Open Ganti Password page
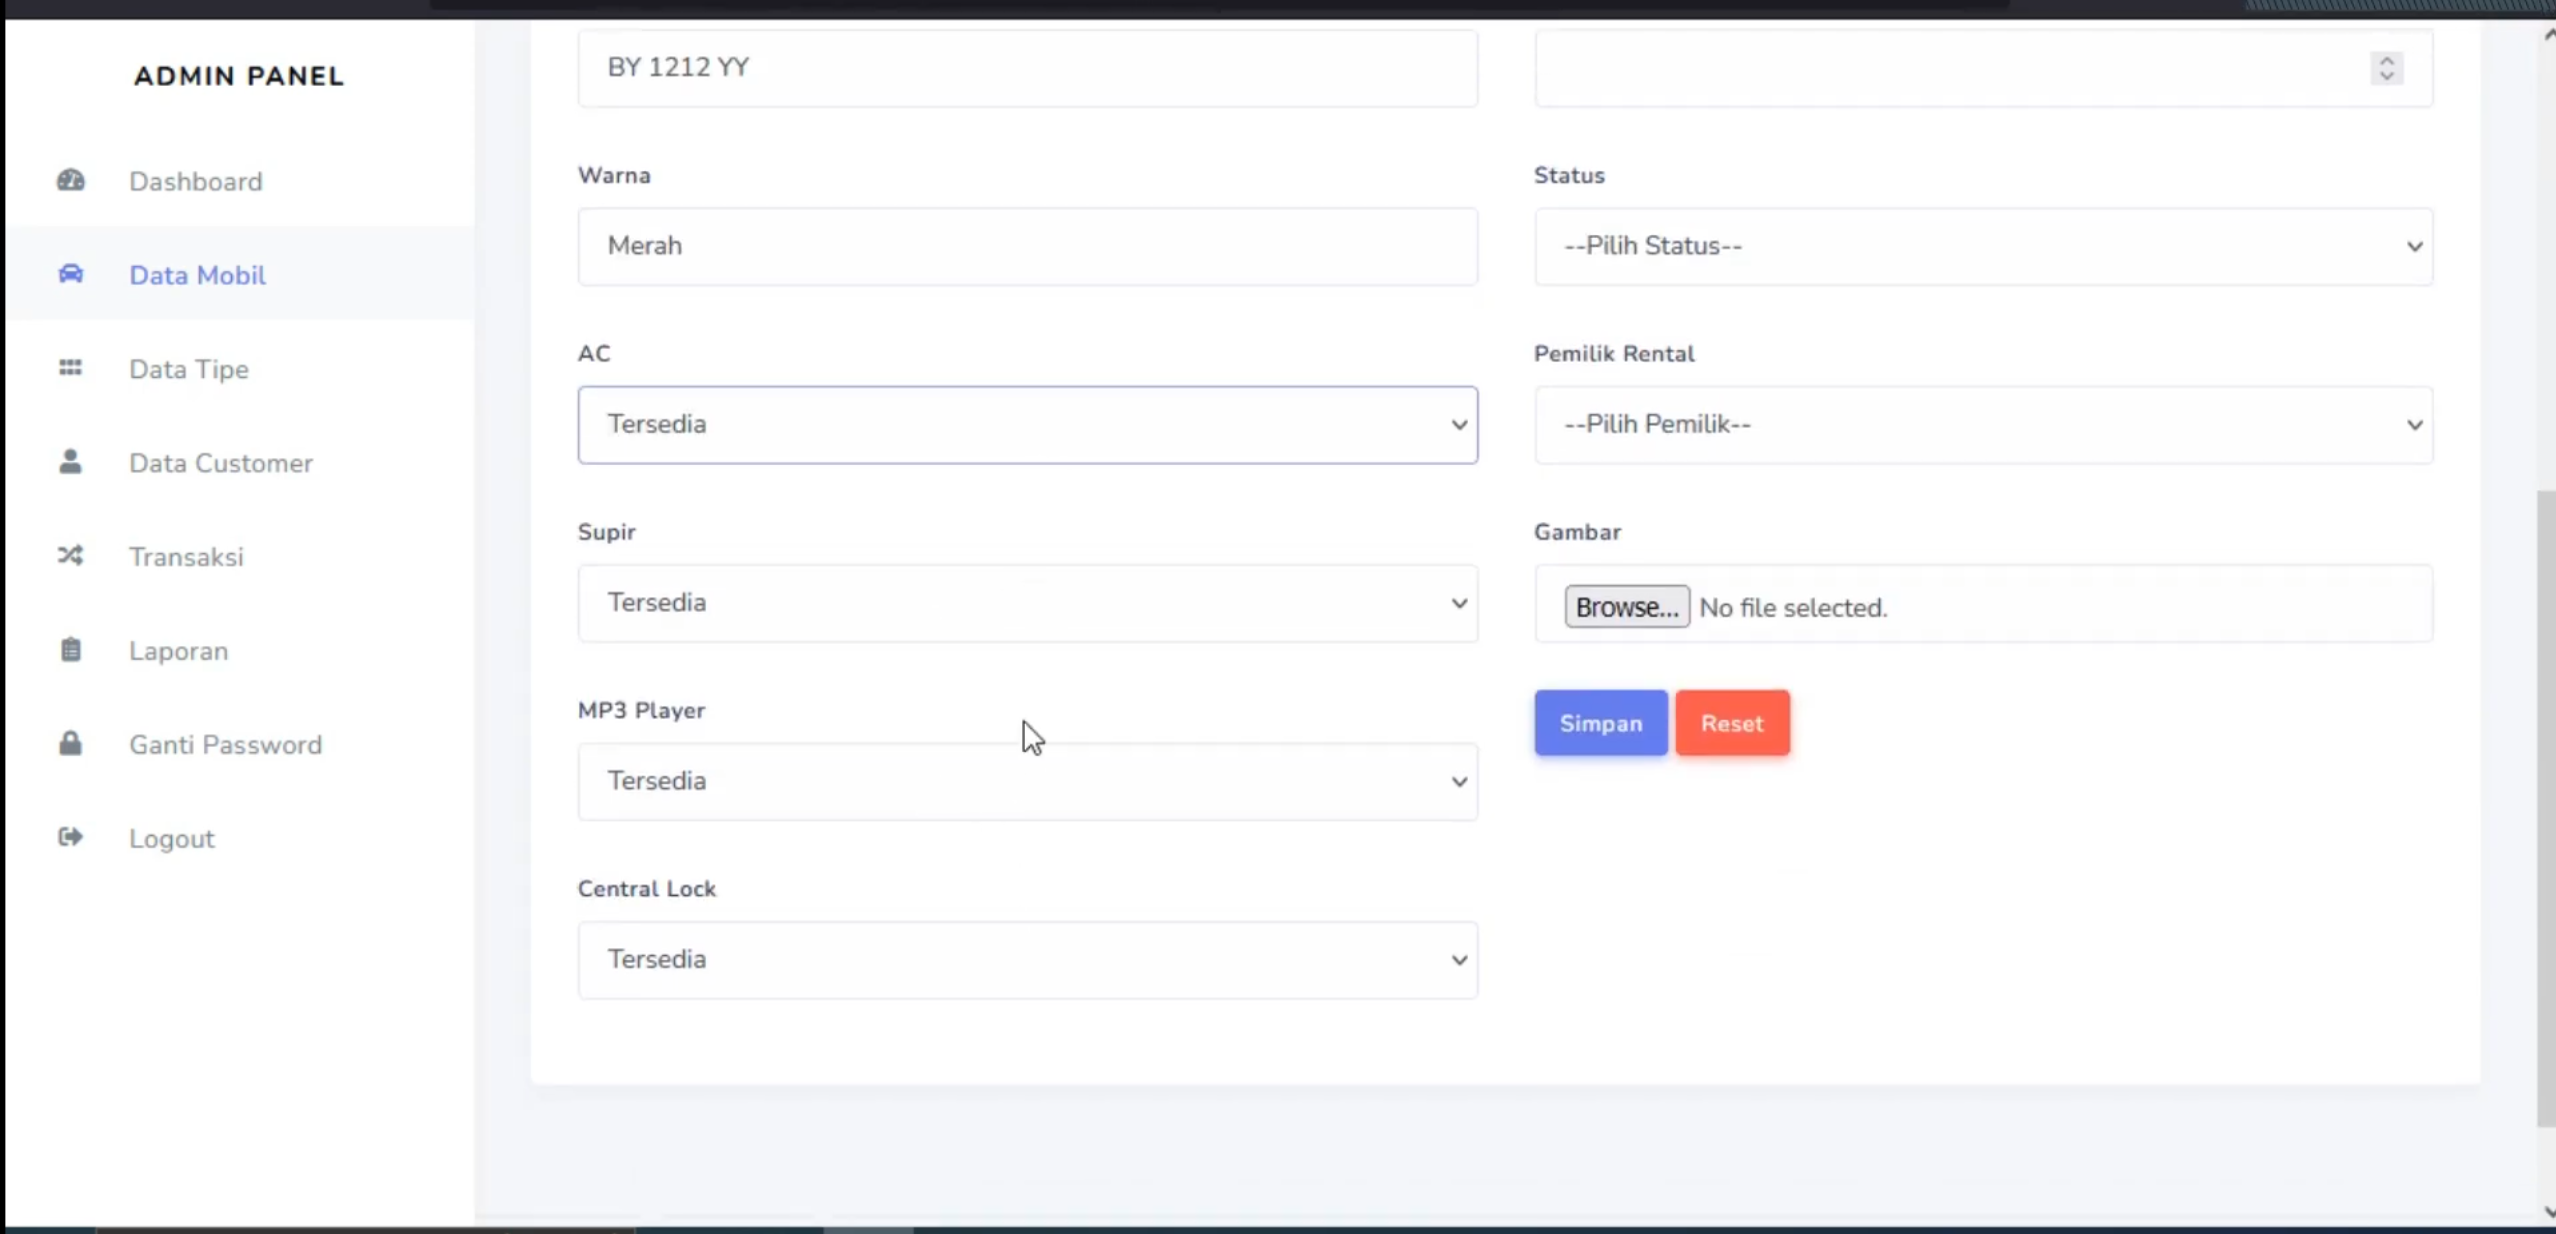This screenshot has width=2556, height=1234. click(240, 745)
